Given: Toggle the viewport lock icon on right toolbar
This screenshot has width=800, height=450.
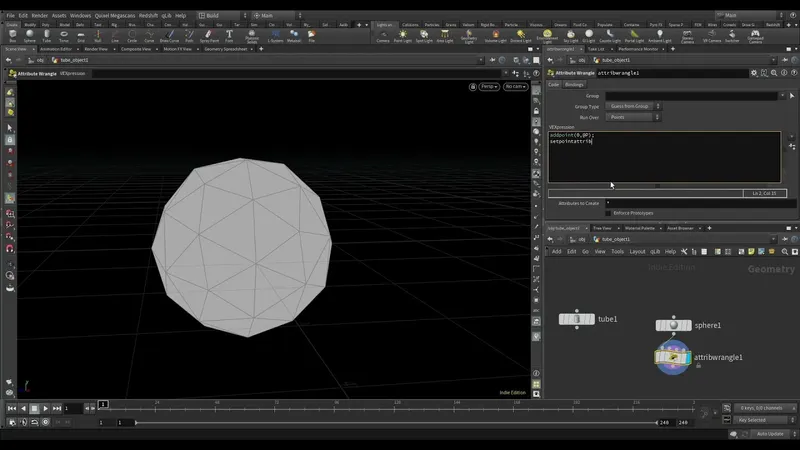Looking at the screenshot, I should (536, 111).
